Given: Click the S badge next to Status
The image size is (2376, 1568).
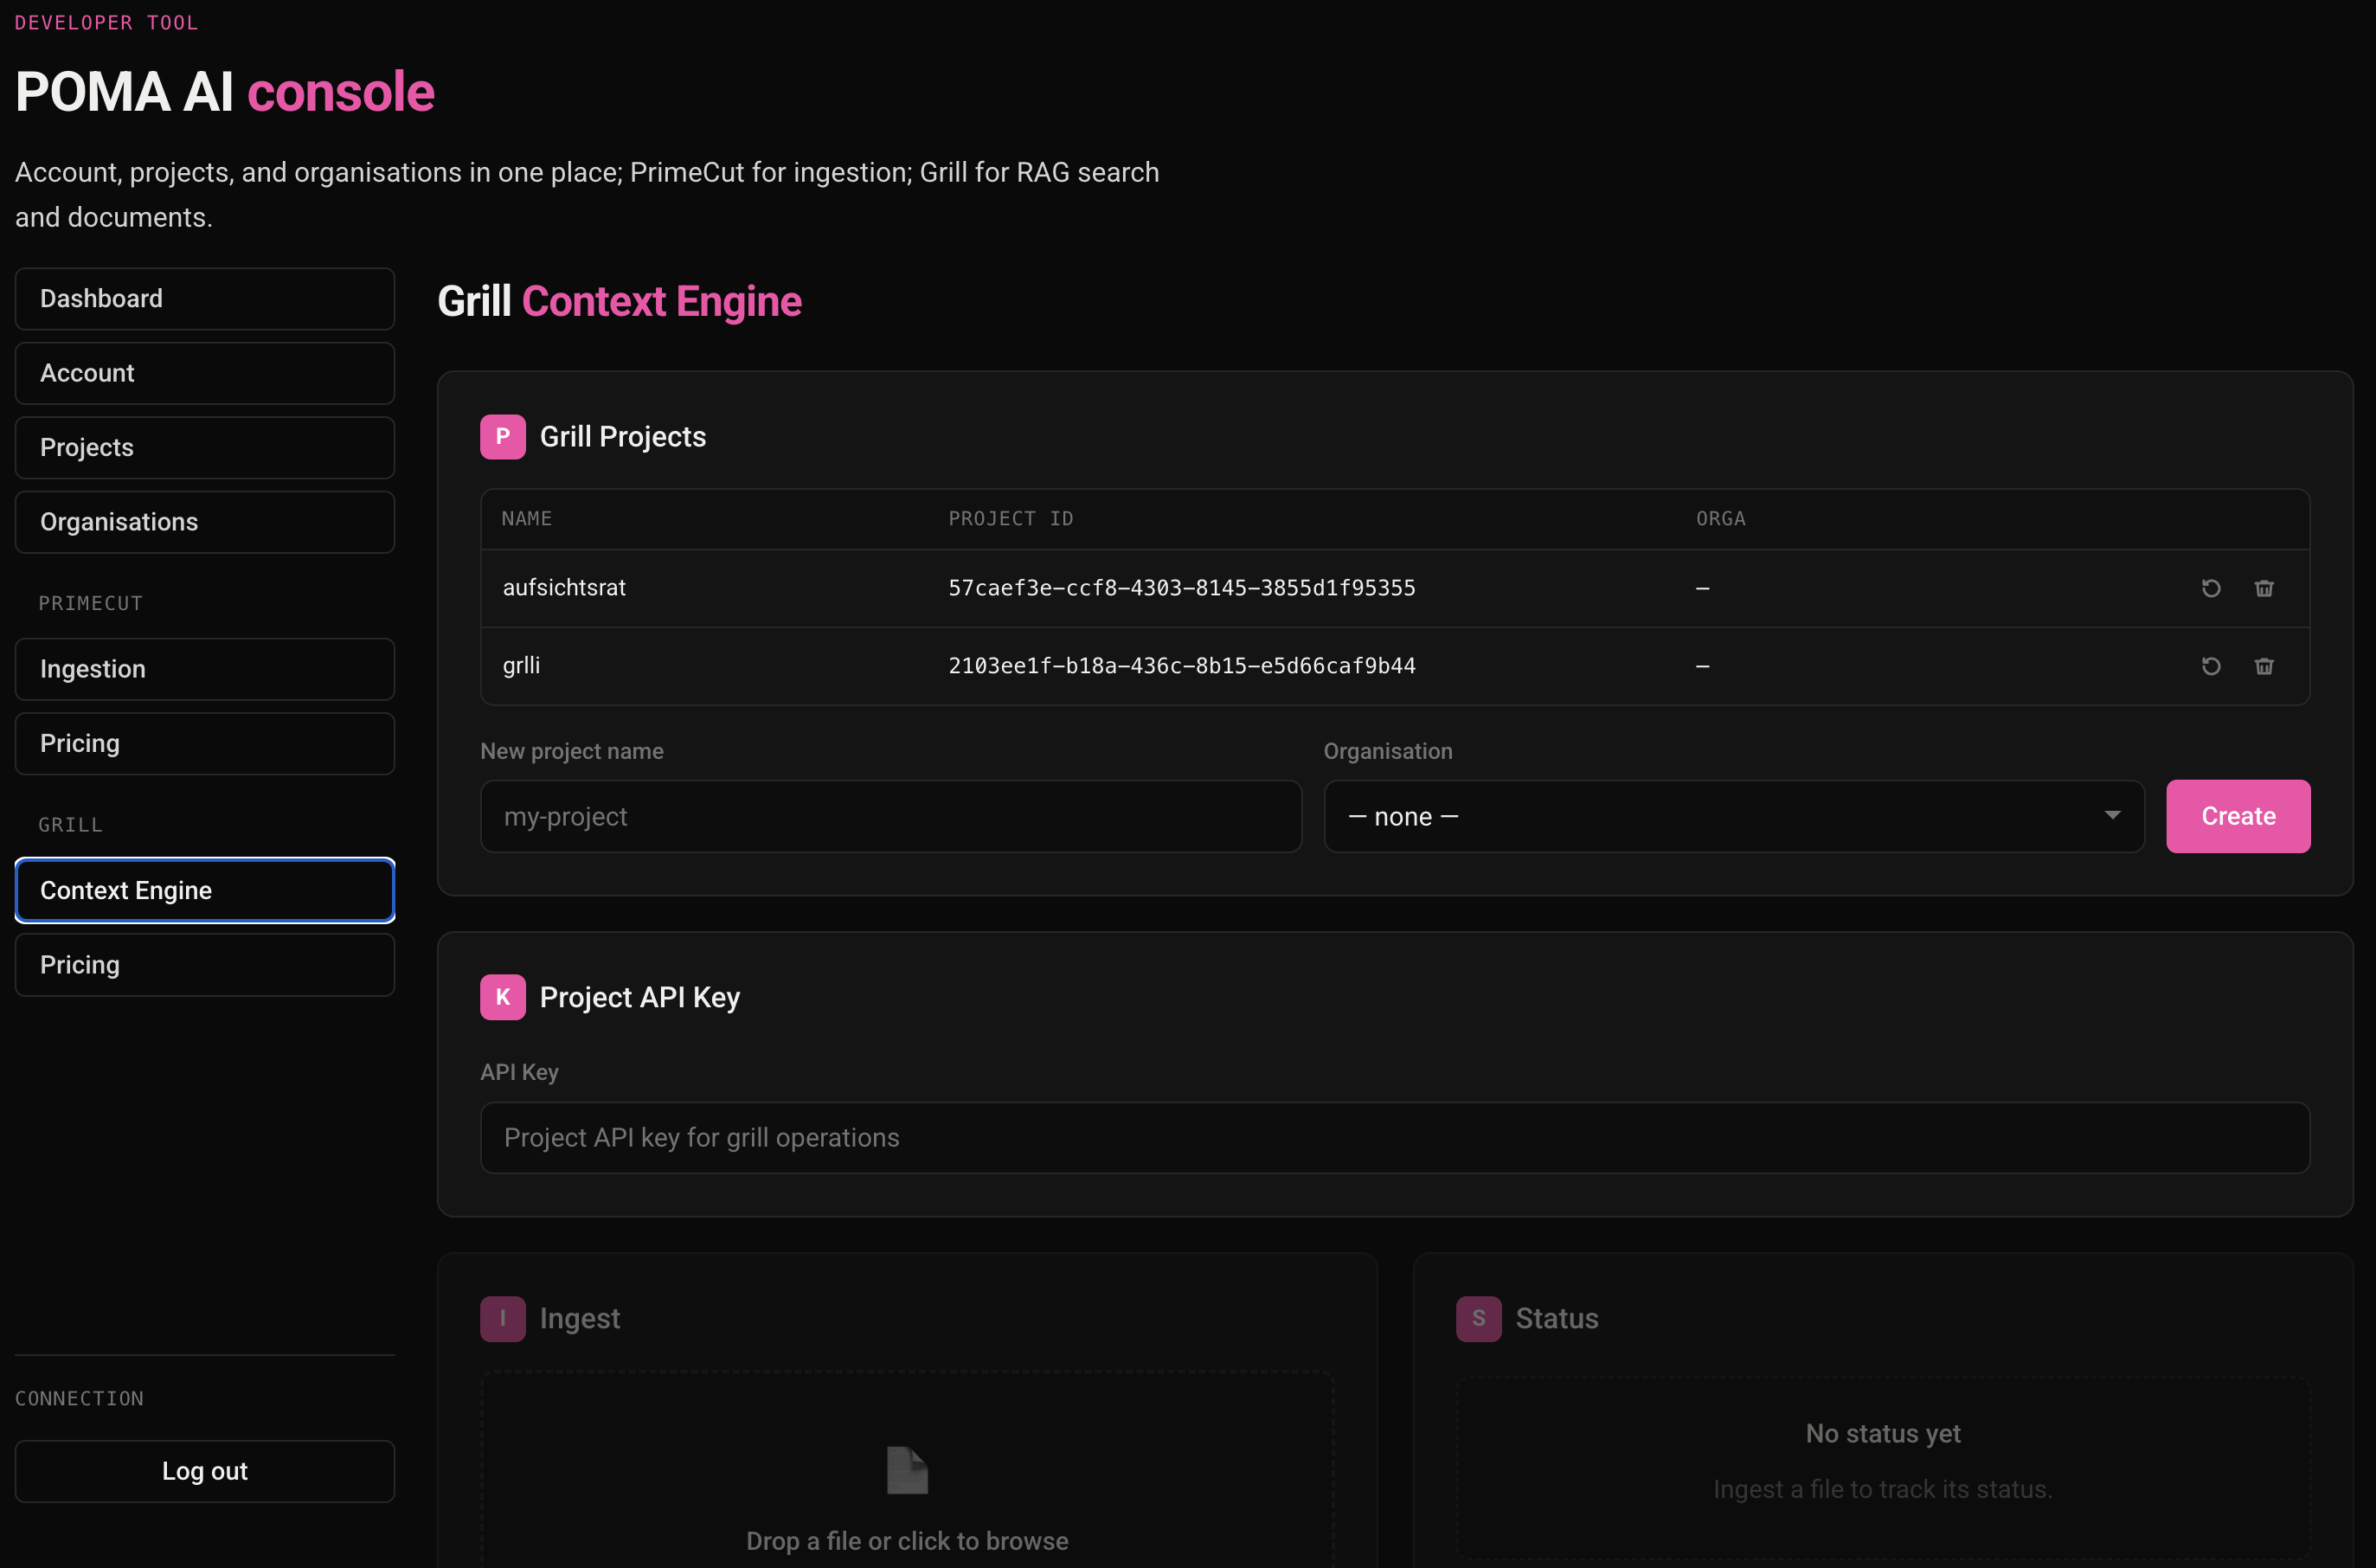Looking at the screenshot, I should pos(1478,1318).
